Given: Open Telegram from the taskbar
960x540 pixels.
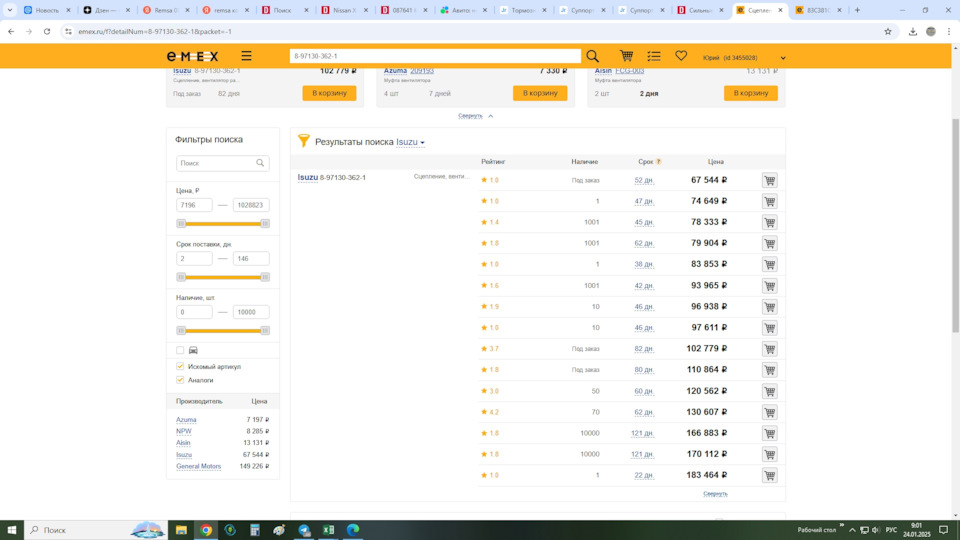Looking at the screenshot, I should [x=304, y=530].
